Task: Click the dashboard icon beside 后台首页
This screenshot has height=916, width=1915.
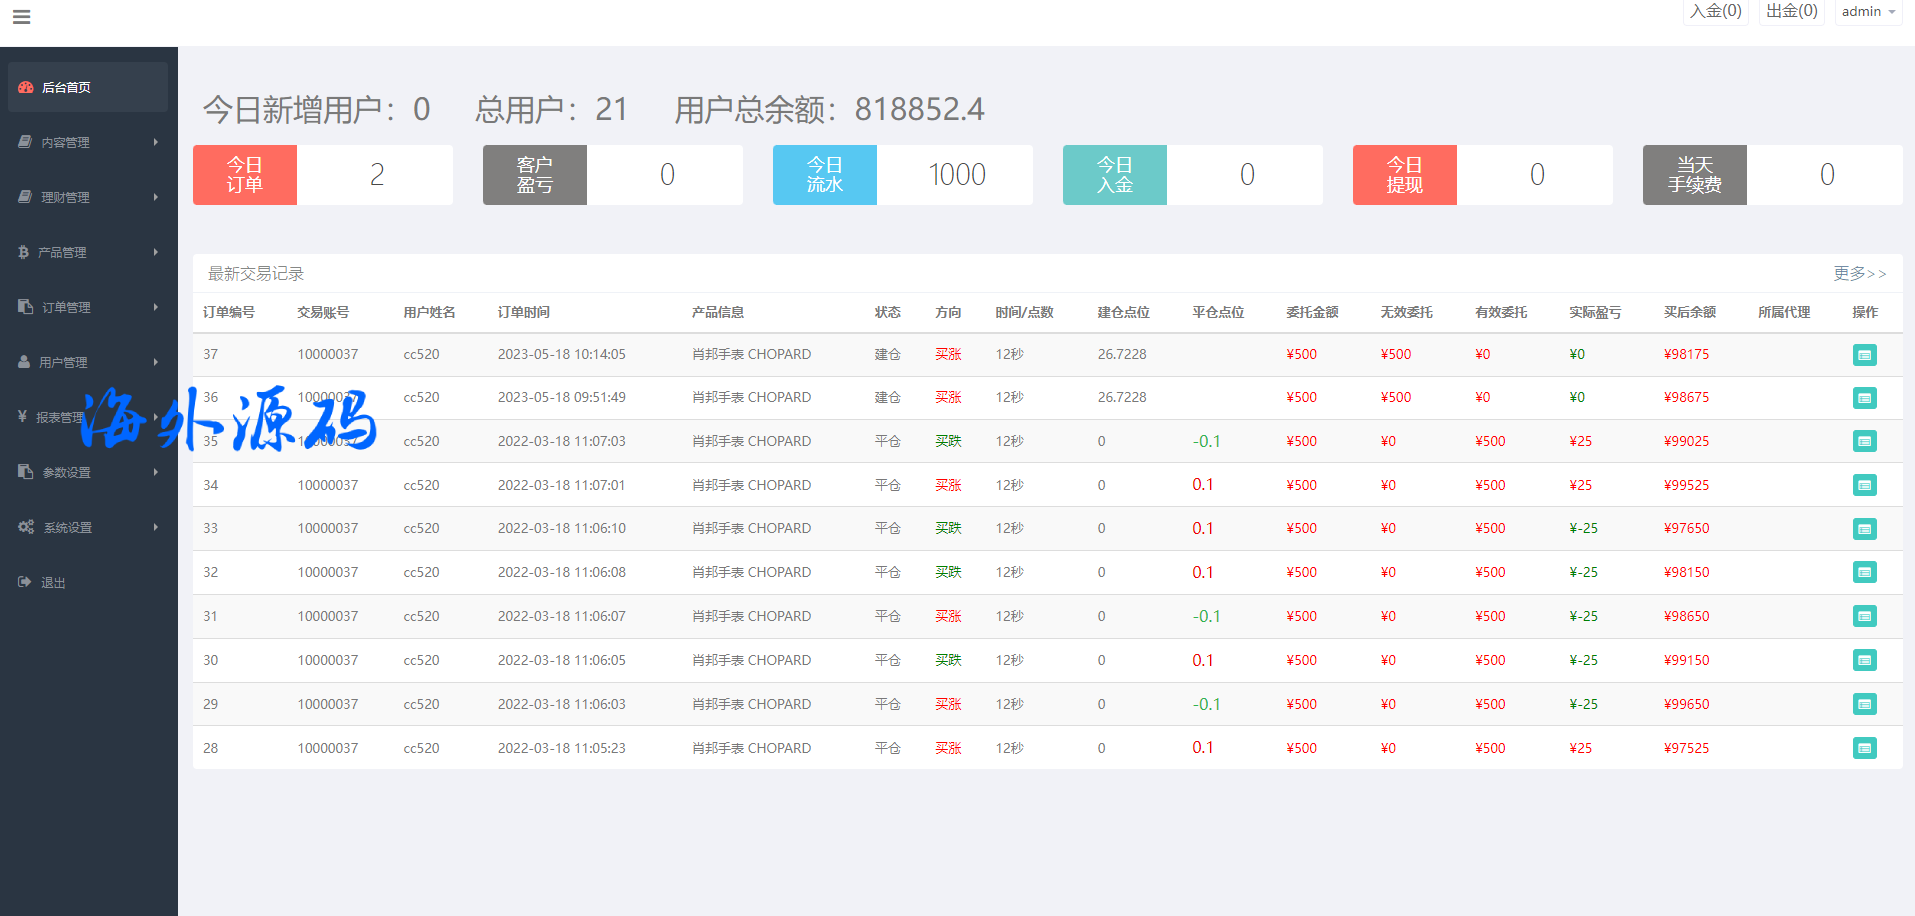Action: (26, 88)
